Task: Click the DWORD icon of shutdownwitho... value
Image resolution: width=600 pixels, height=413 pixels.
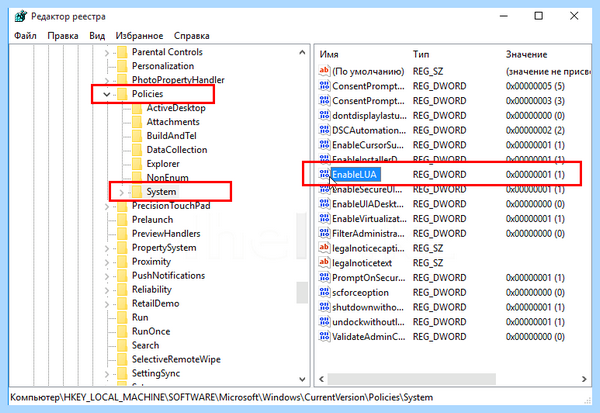Action: pyautogui.click(x=324, y=307)
